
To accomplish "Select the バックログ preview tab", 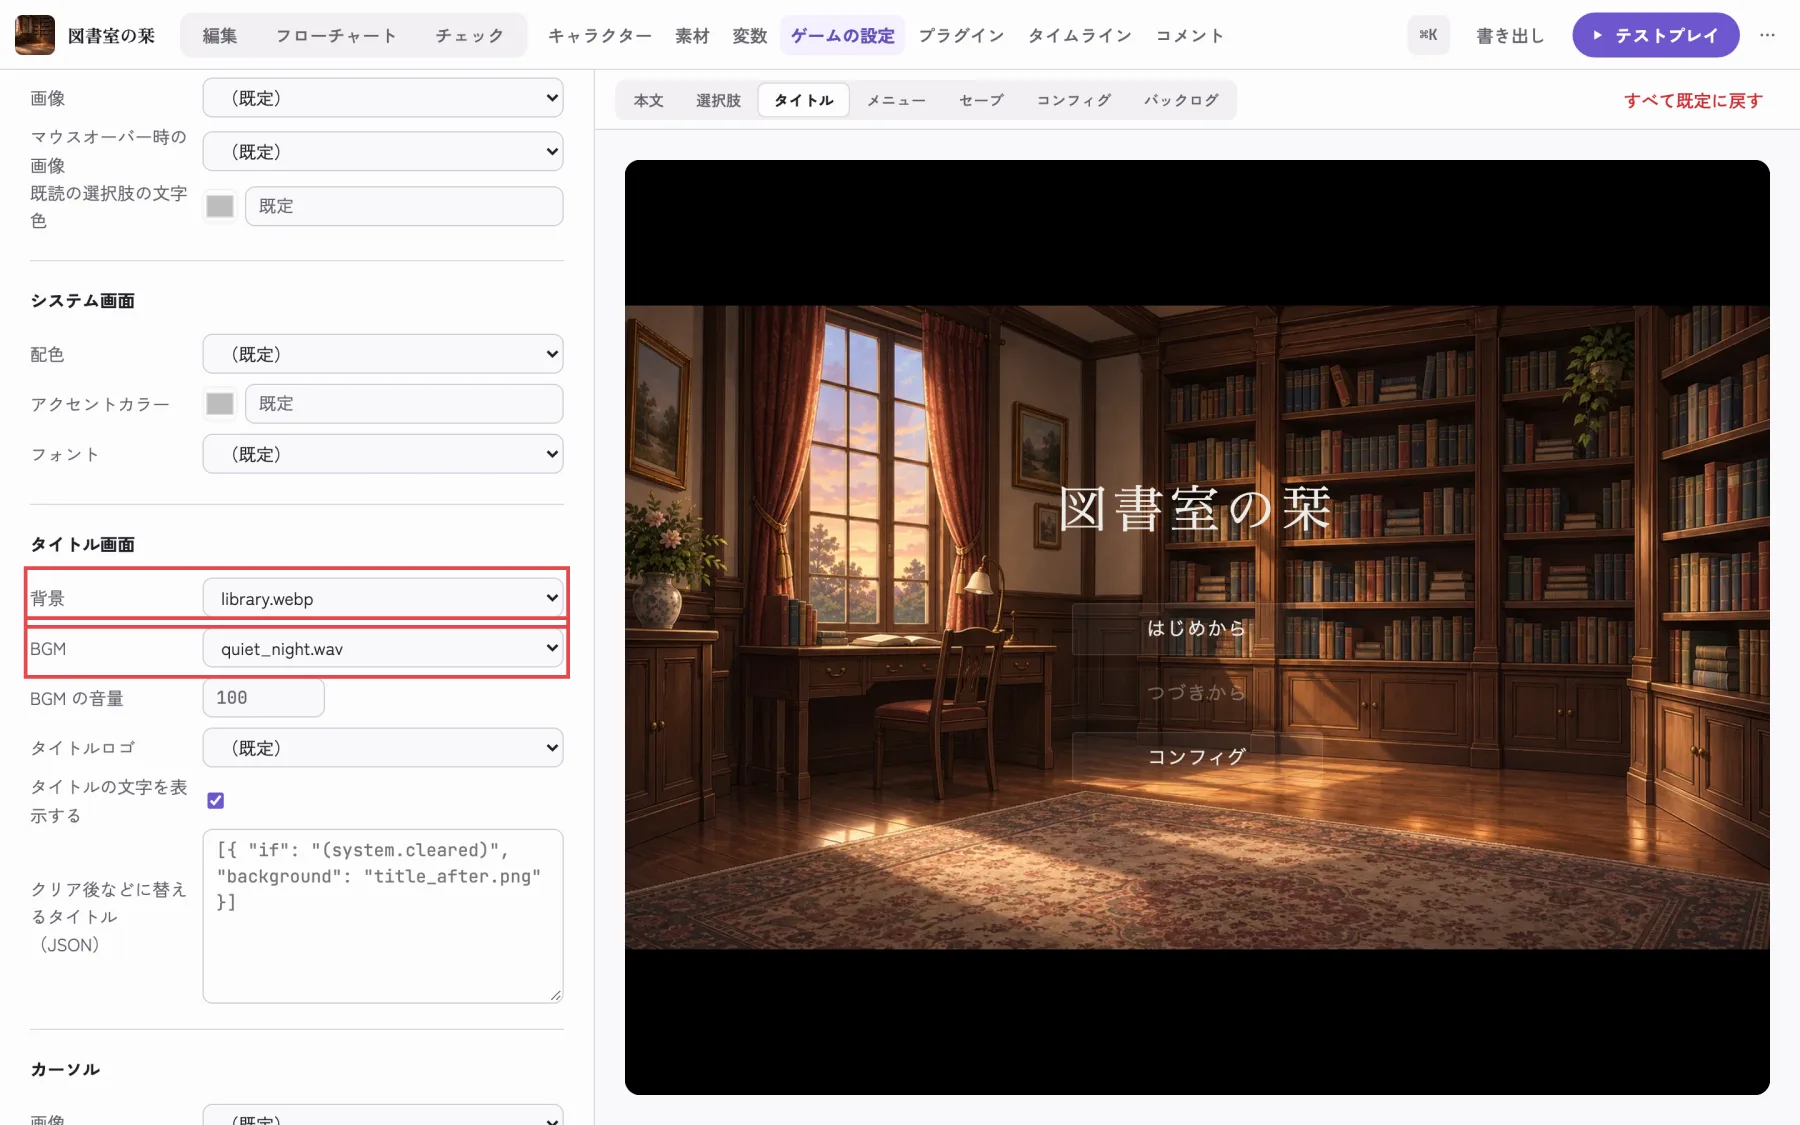I will click(x=1181, y=100).
